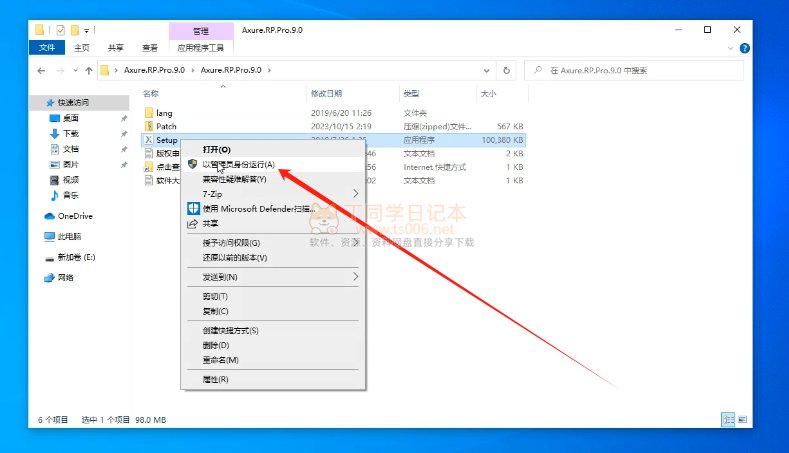This screenshot has height=453, width=789.
Task: Sort by the 修改日期 column header
Action: pos(327,93)
